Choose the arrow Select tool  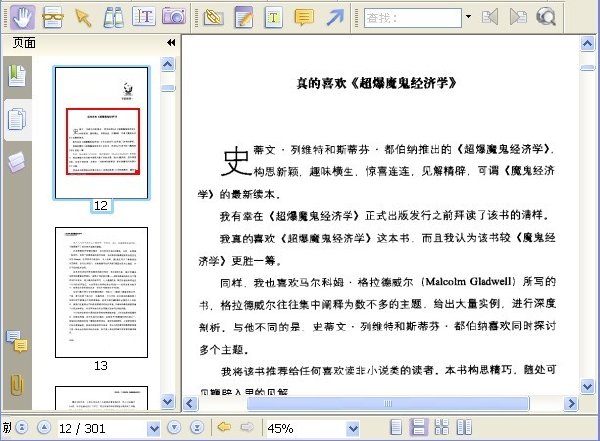(83, 18)
